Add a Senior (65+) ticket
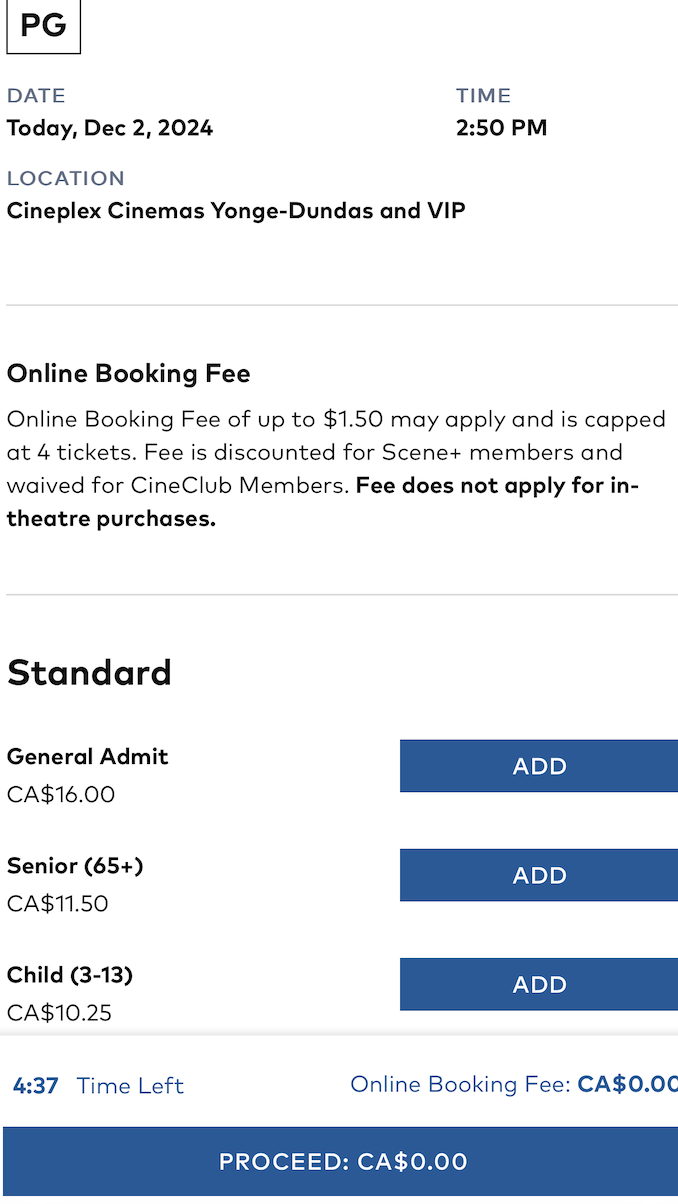This screenshot has width=678, height=1204. click(x=539, y=875)
